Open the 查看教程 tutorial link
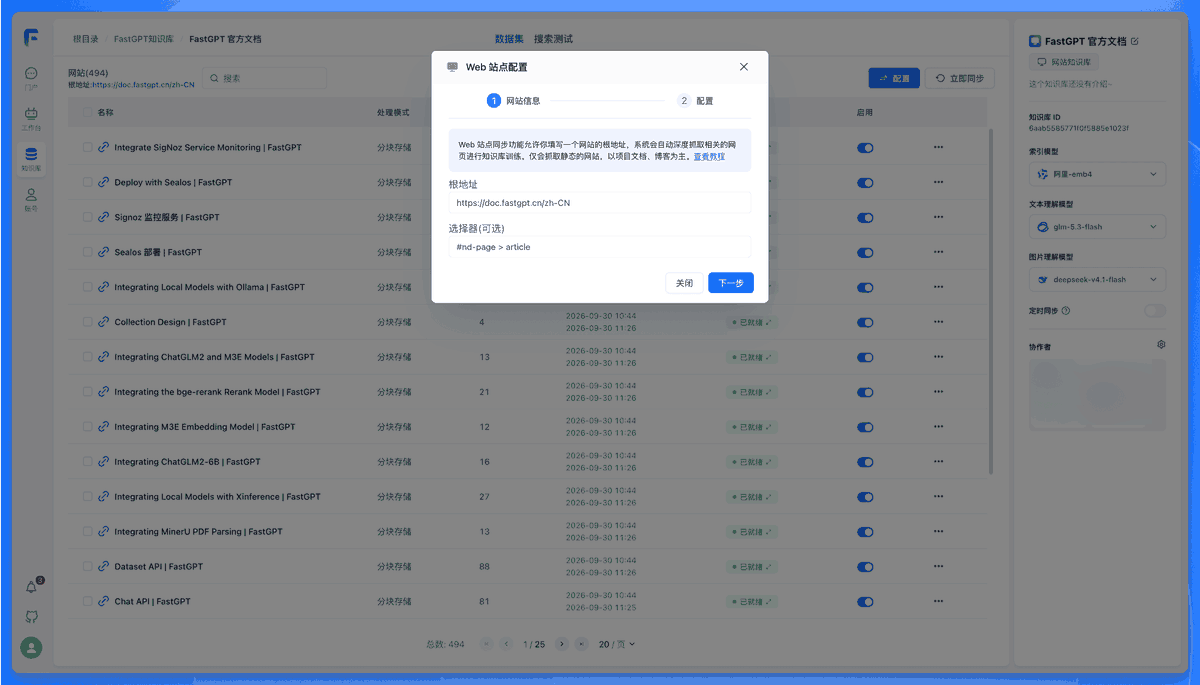Image resolution: width=1200 pixels, height=685 pixels. (709, 157)
